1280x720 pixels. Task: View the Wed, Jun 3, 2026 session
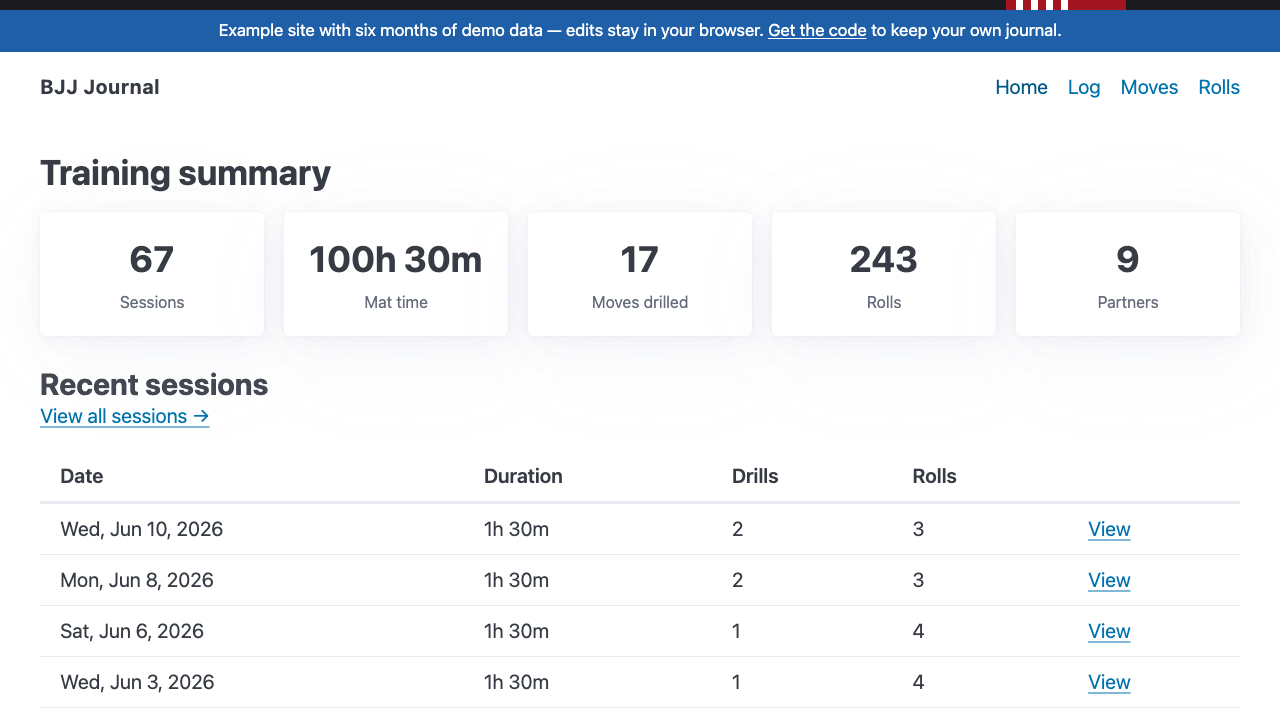(1109, 682)
